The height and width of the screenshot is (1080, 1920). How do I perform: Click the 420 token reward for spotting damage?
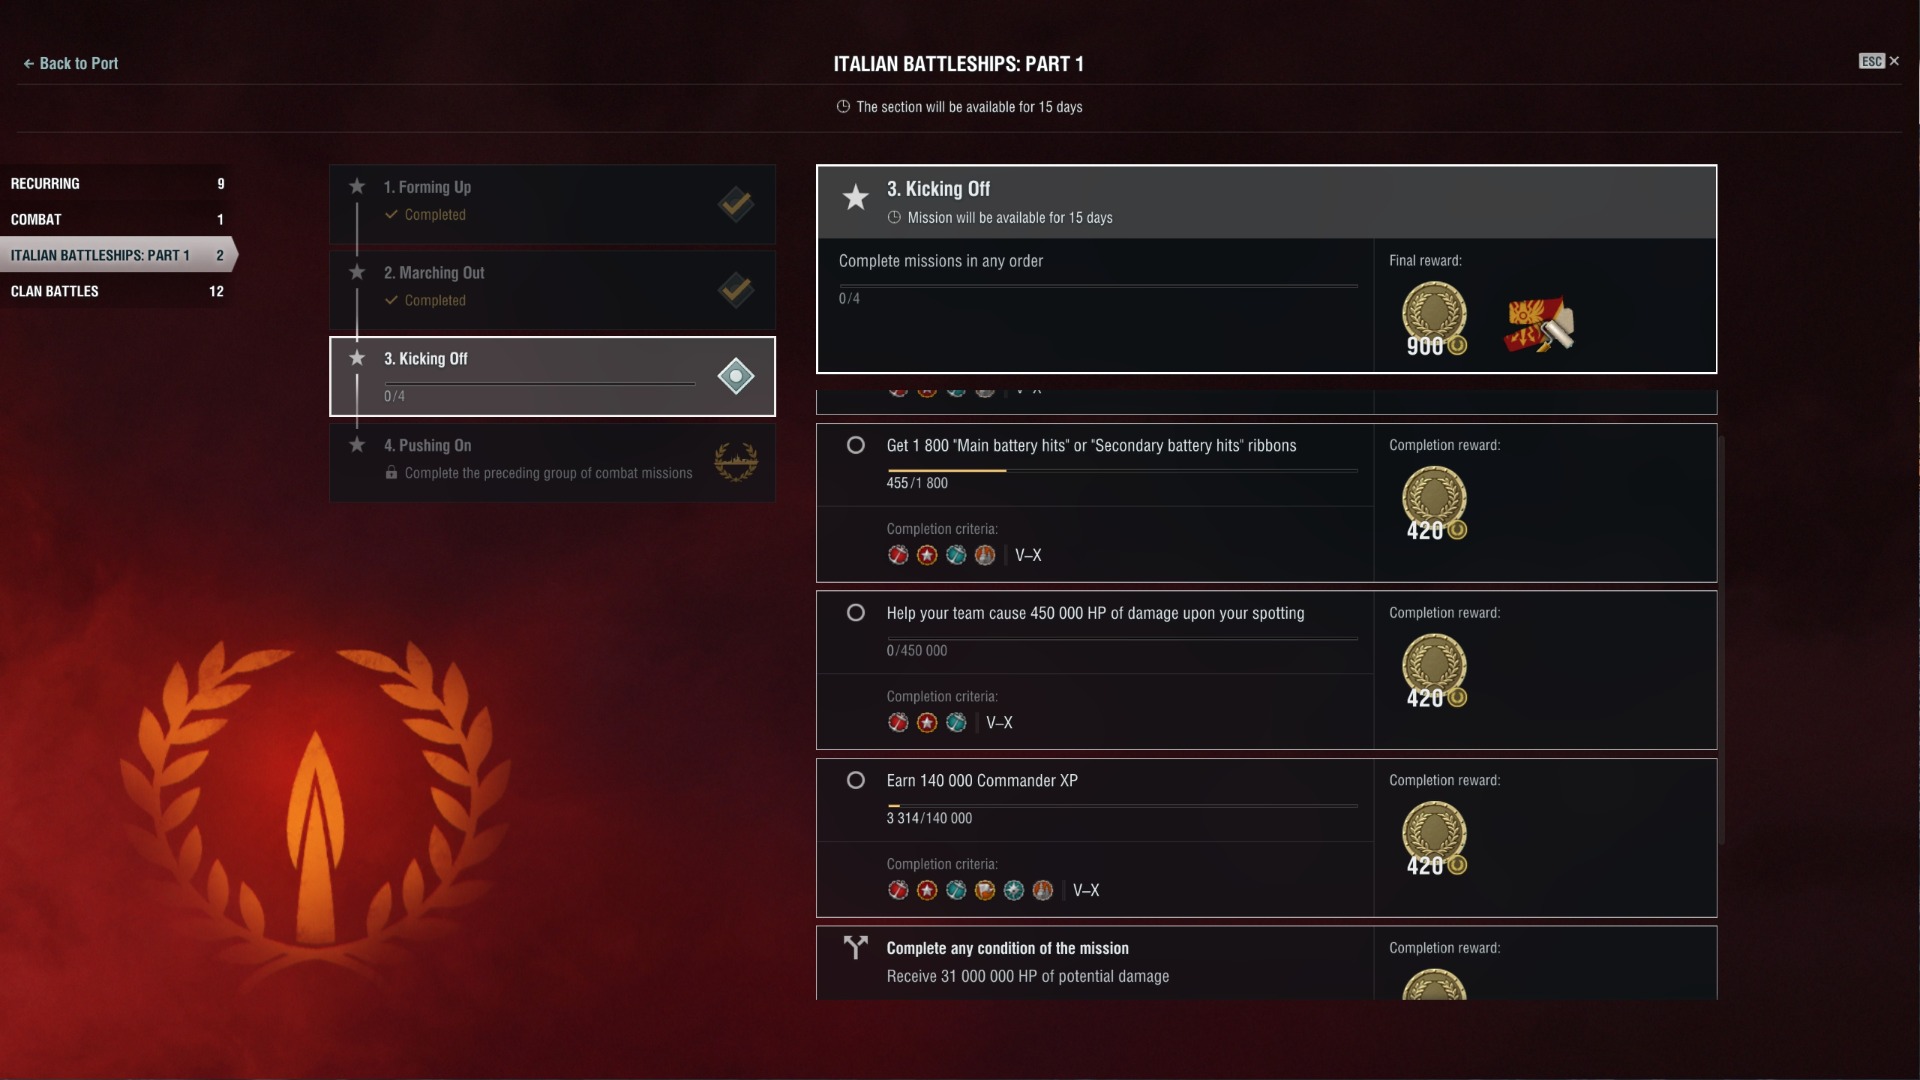pos(1434,671)
